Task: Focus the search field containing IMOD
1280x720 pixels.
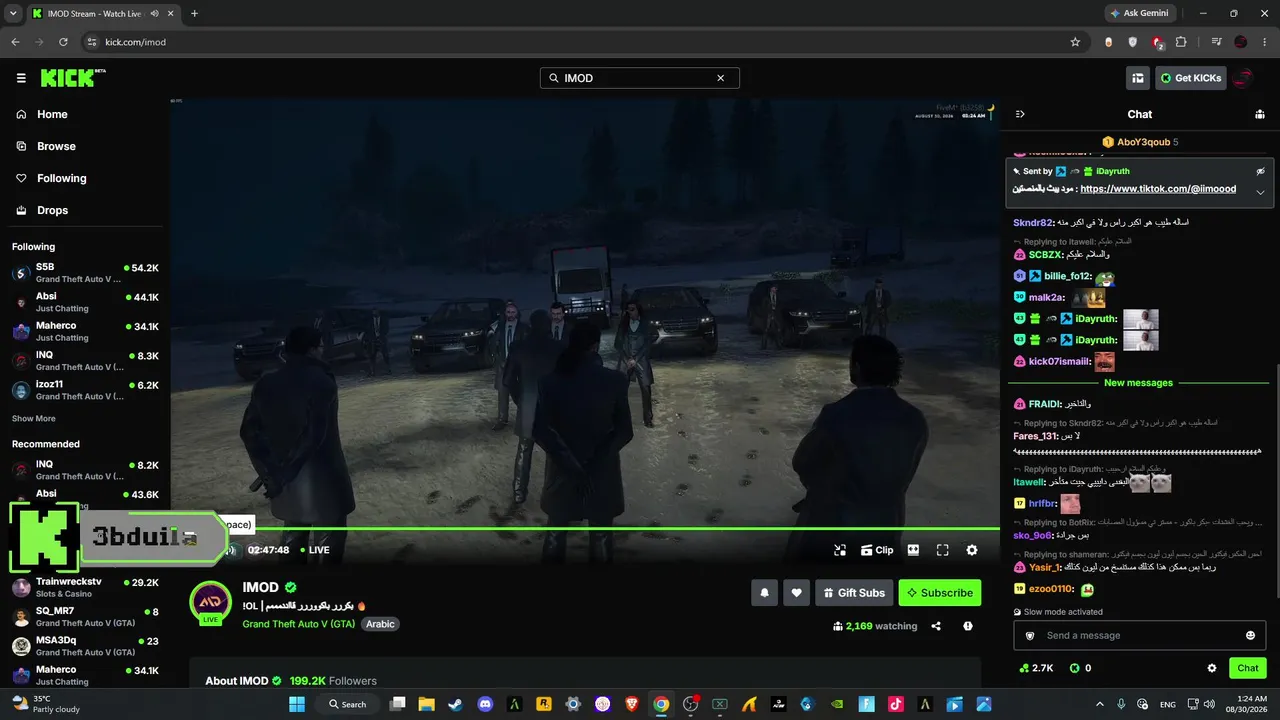Action: pos(640,78)
